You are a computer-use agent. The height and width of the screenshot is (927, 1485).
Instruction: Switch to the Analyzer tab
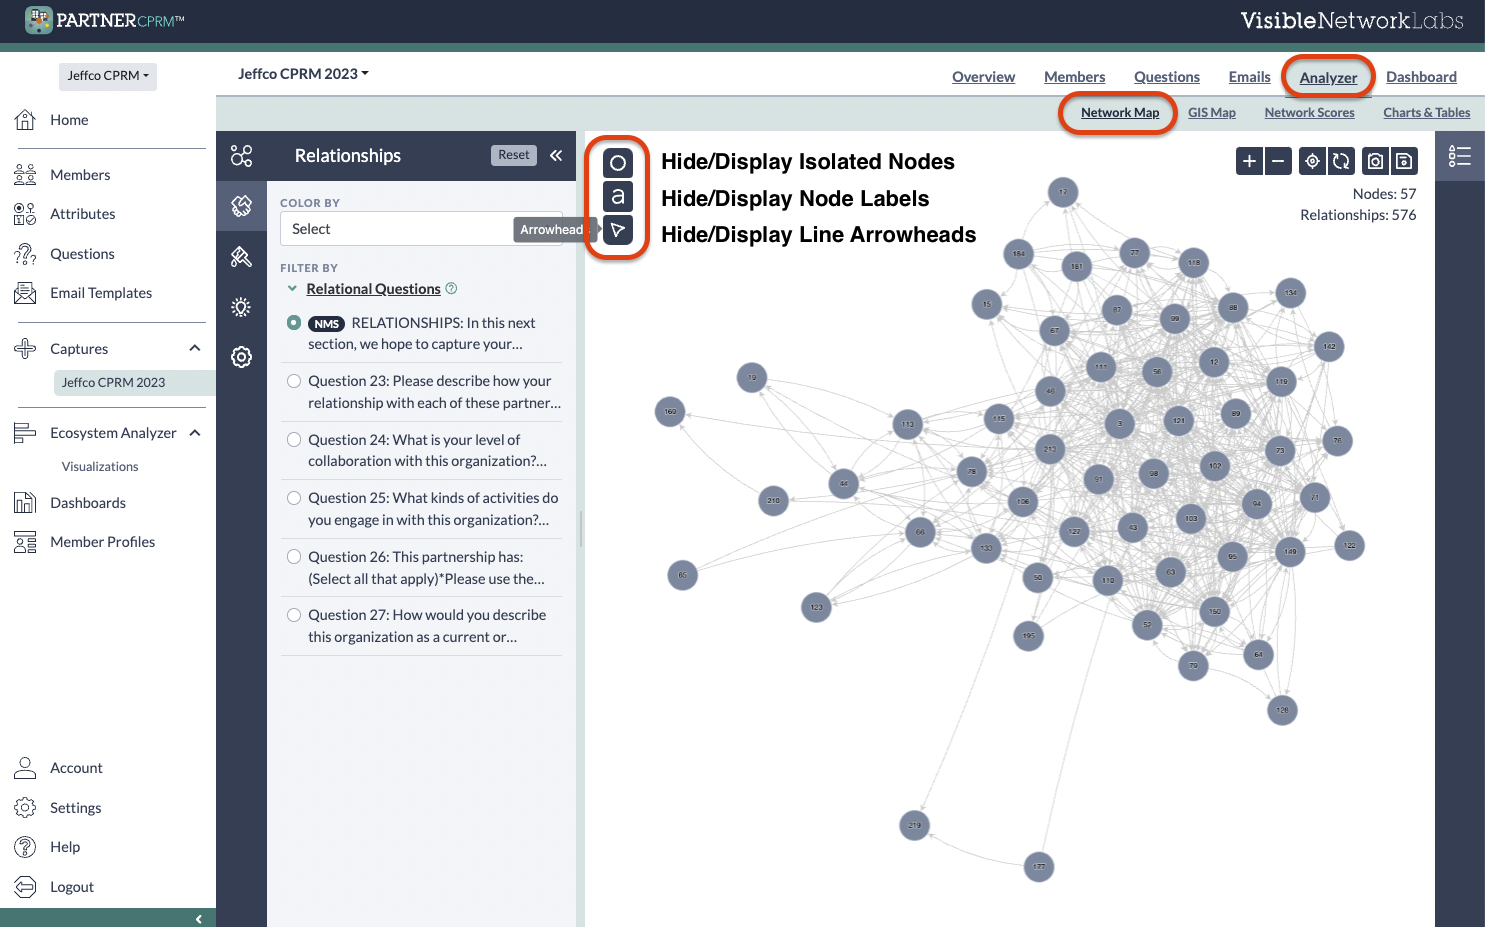pos(1328,77)
